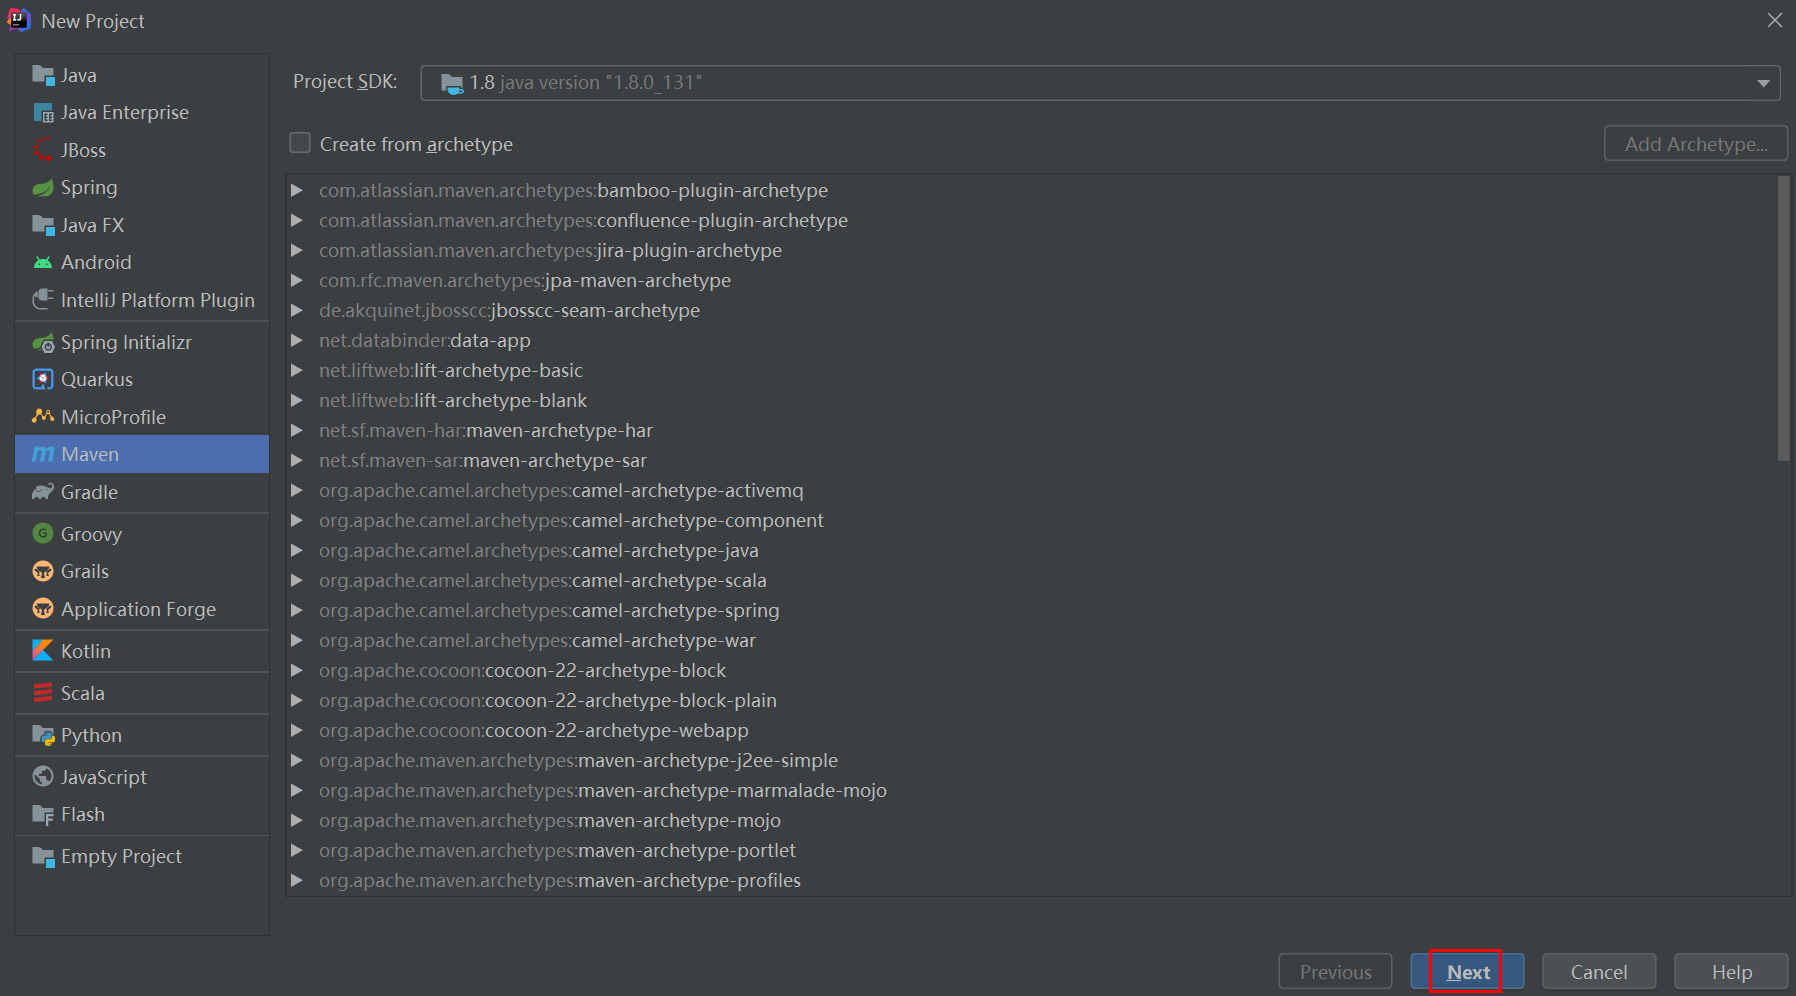Image resolution: width=1796 pixels, height=996 pixels.
Task: Click Add Archetype button
Action: pyautogui.click(x=1696, y=143)
